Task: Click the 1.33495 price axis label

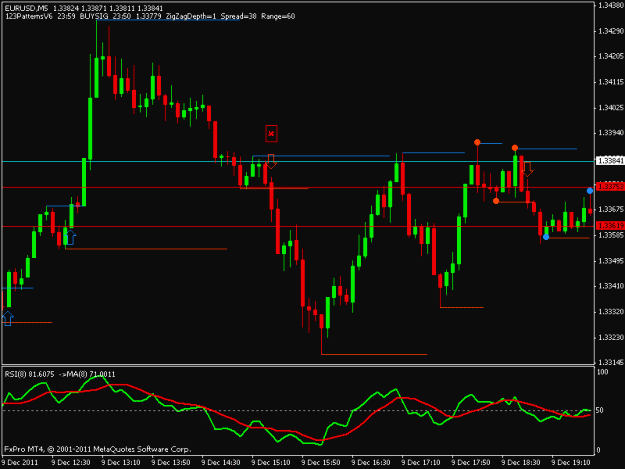Action: point(611,261)
